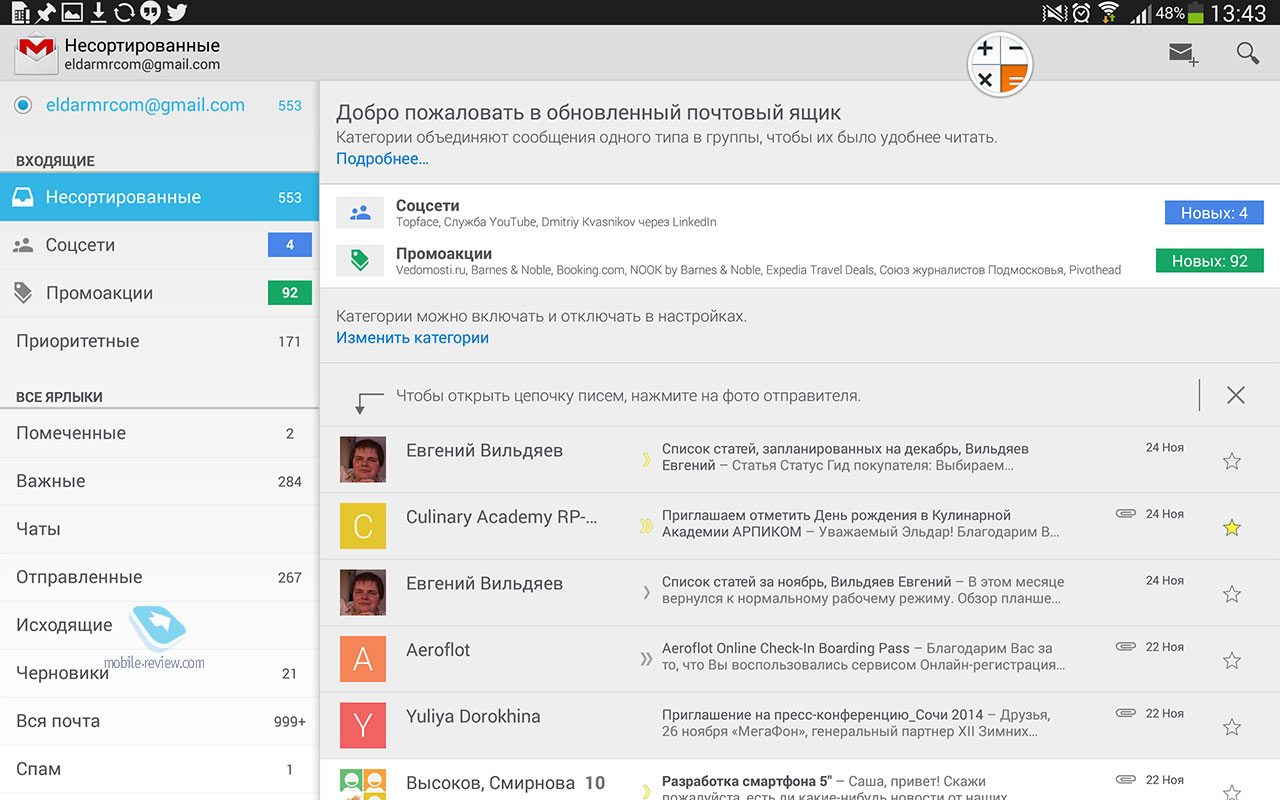1280x800 pixels.
Task: Star the first Евгений Вильдяев message dated 24 Ноя
Action: click(x=1232, y=461)
